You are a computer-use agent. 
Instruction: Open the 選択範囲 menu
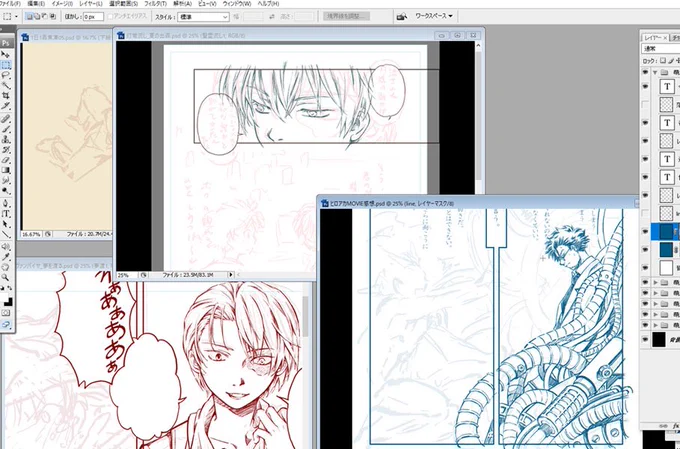(x=123, y=3)
